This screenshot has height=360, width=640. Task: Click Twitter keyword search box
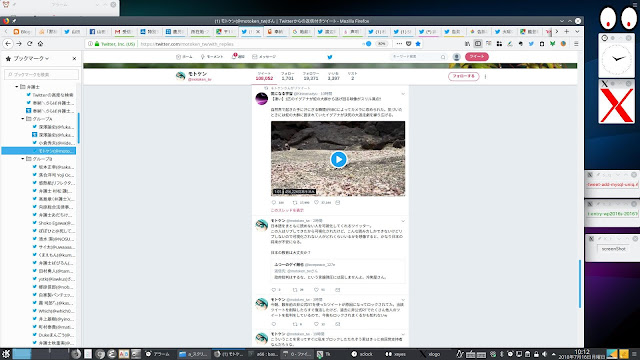tap(418, 57)
